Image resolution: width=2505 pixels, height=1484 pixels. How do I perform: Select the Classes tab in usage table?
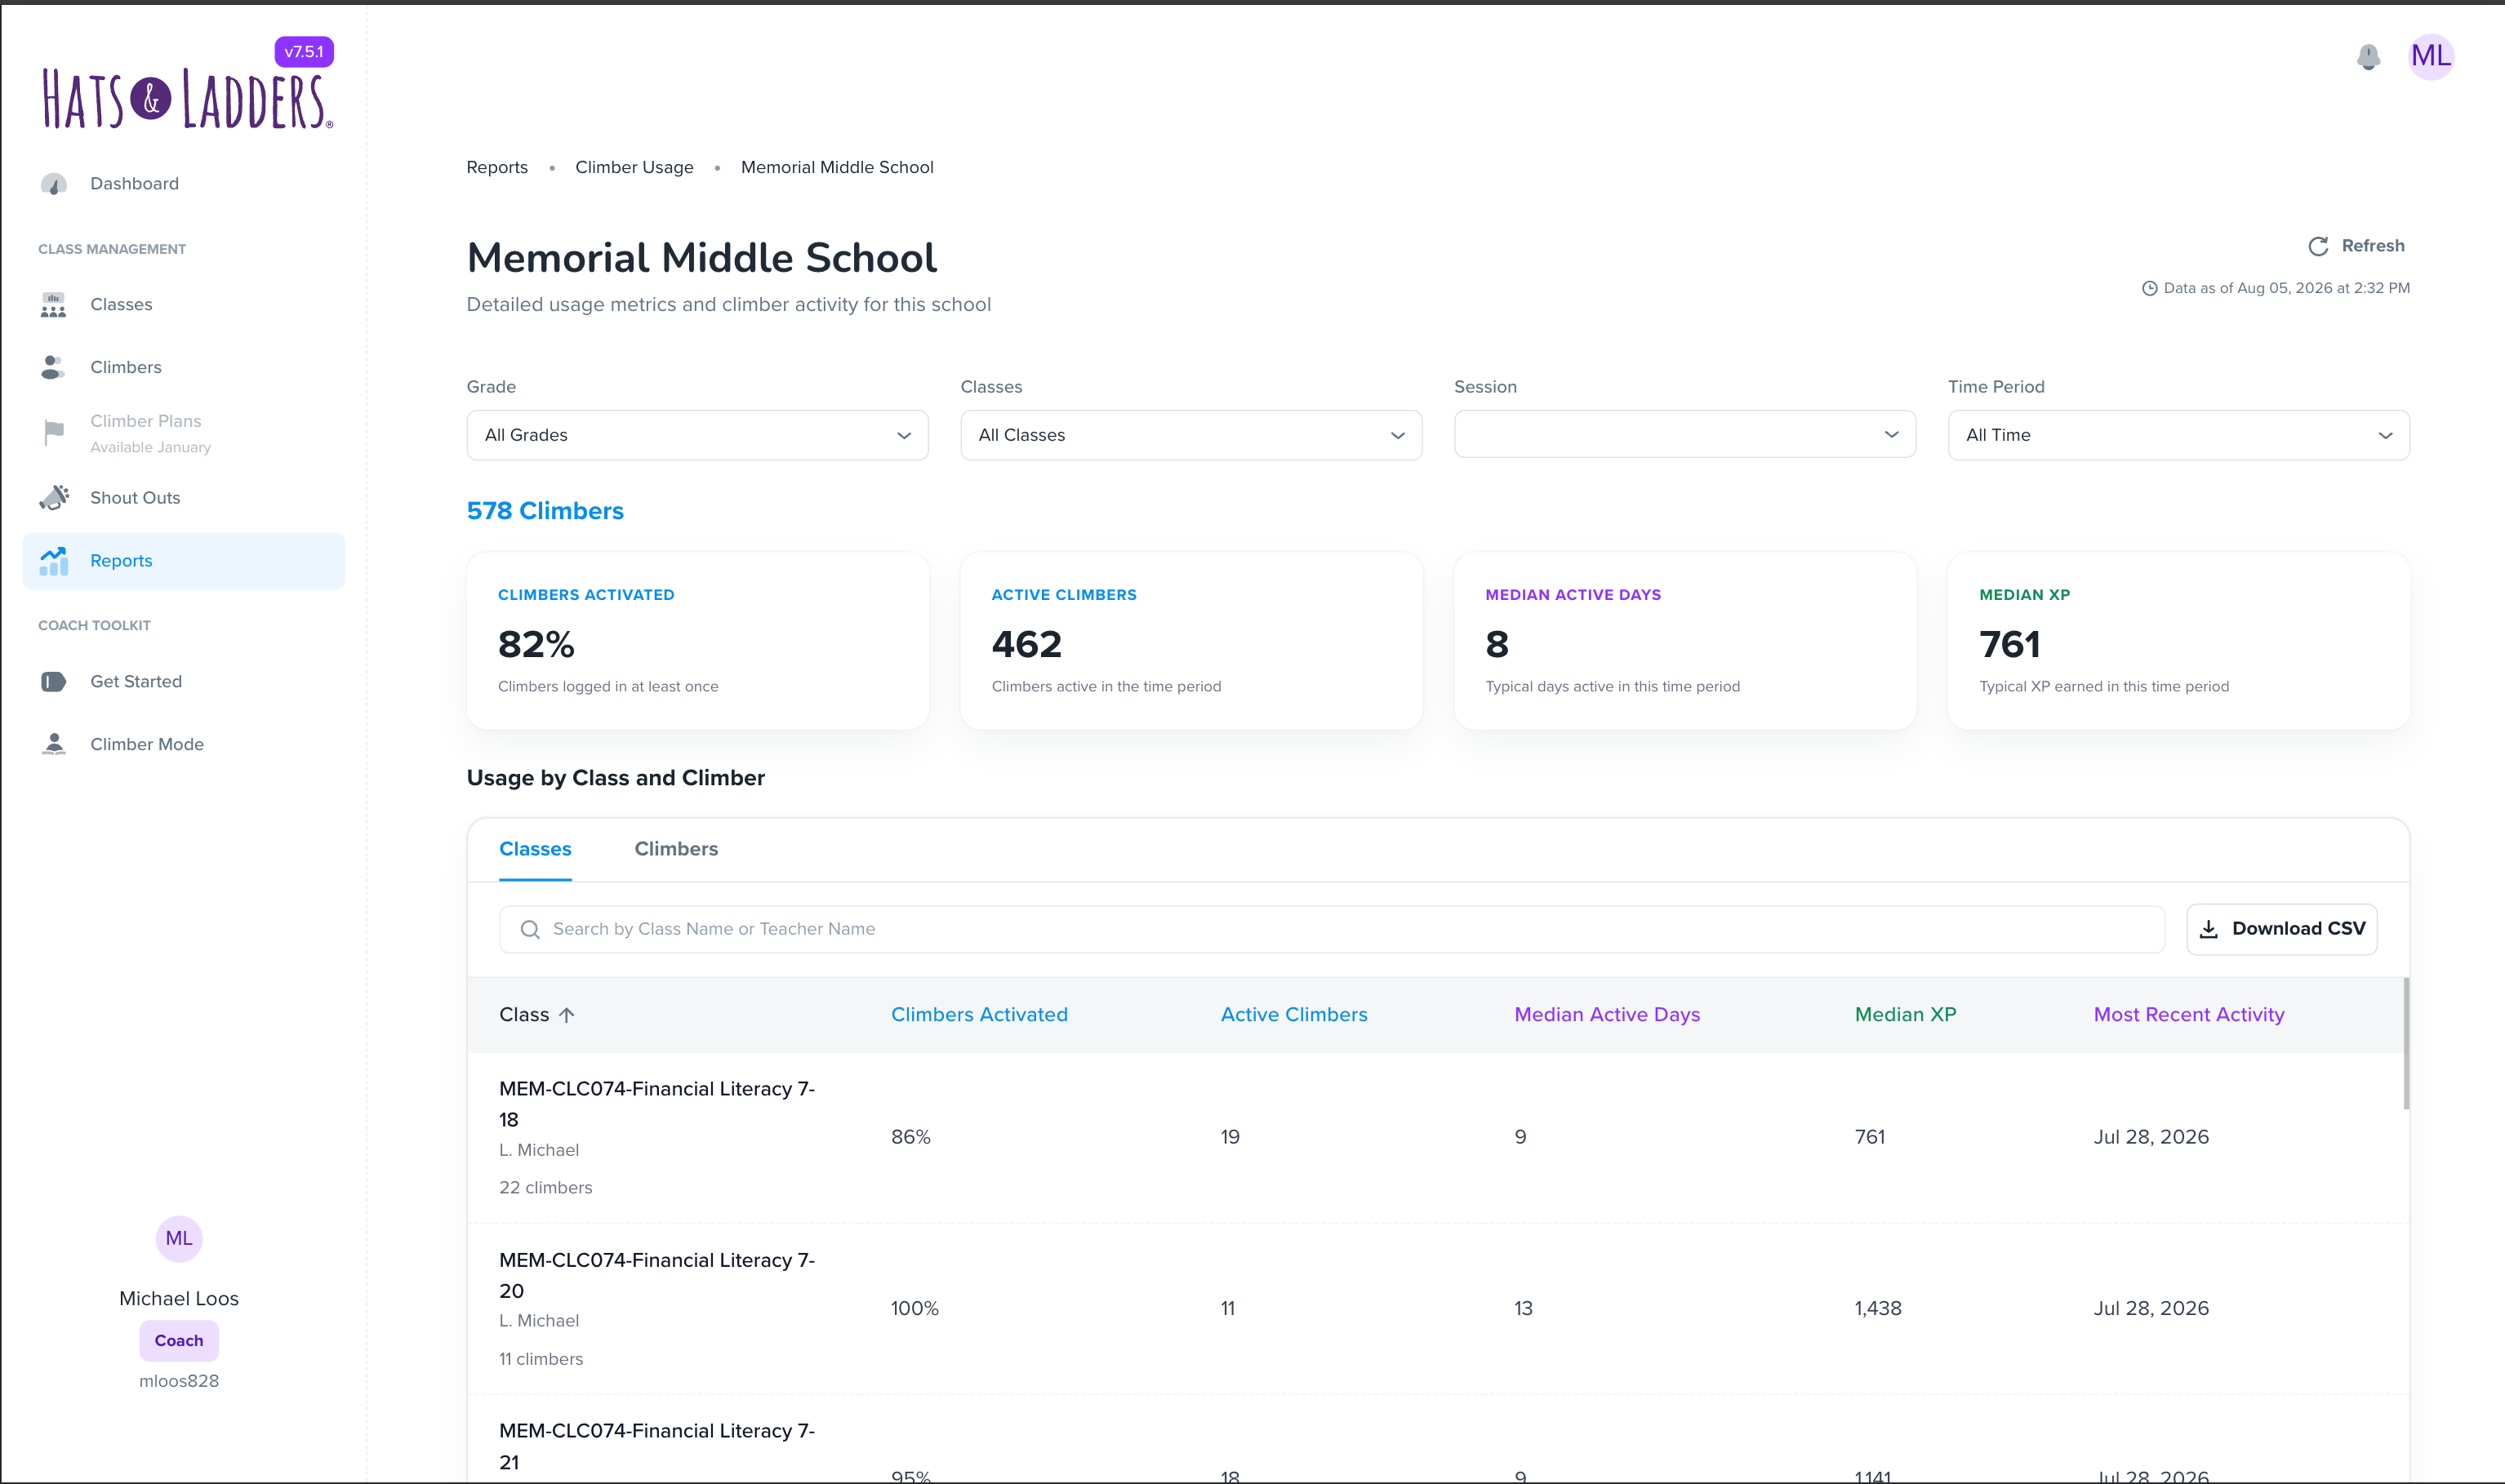535,849
